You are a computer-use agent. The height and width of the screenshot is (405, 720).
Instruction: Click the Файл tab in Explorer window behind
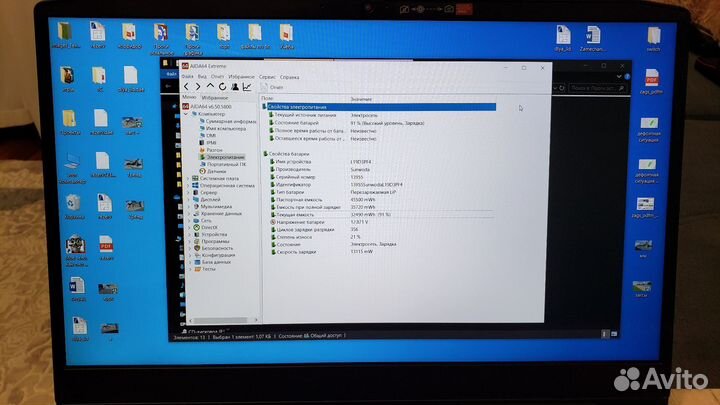pyautogui.click(x=171, y=74)
